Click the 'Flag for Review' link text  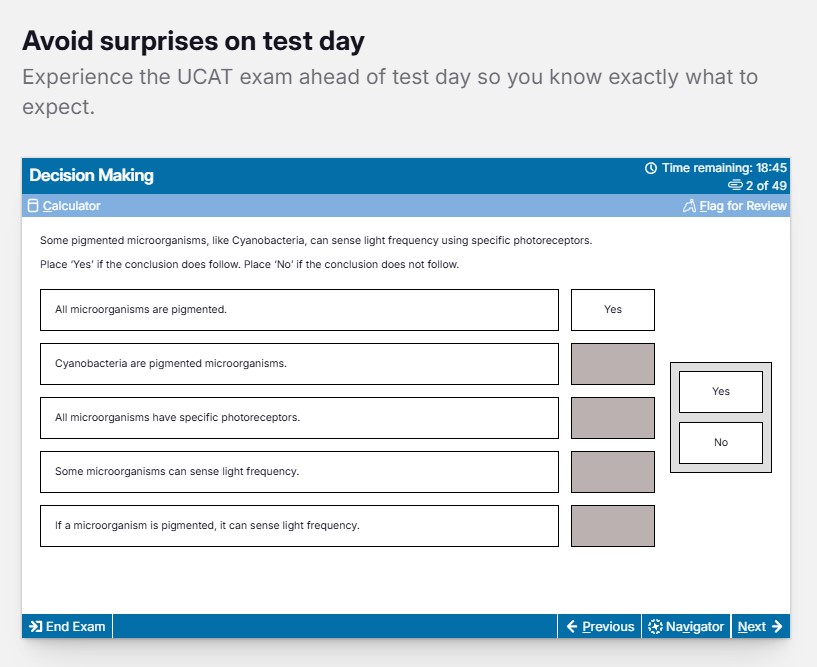point(743,206)
